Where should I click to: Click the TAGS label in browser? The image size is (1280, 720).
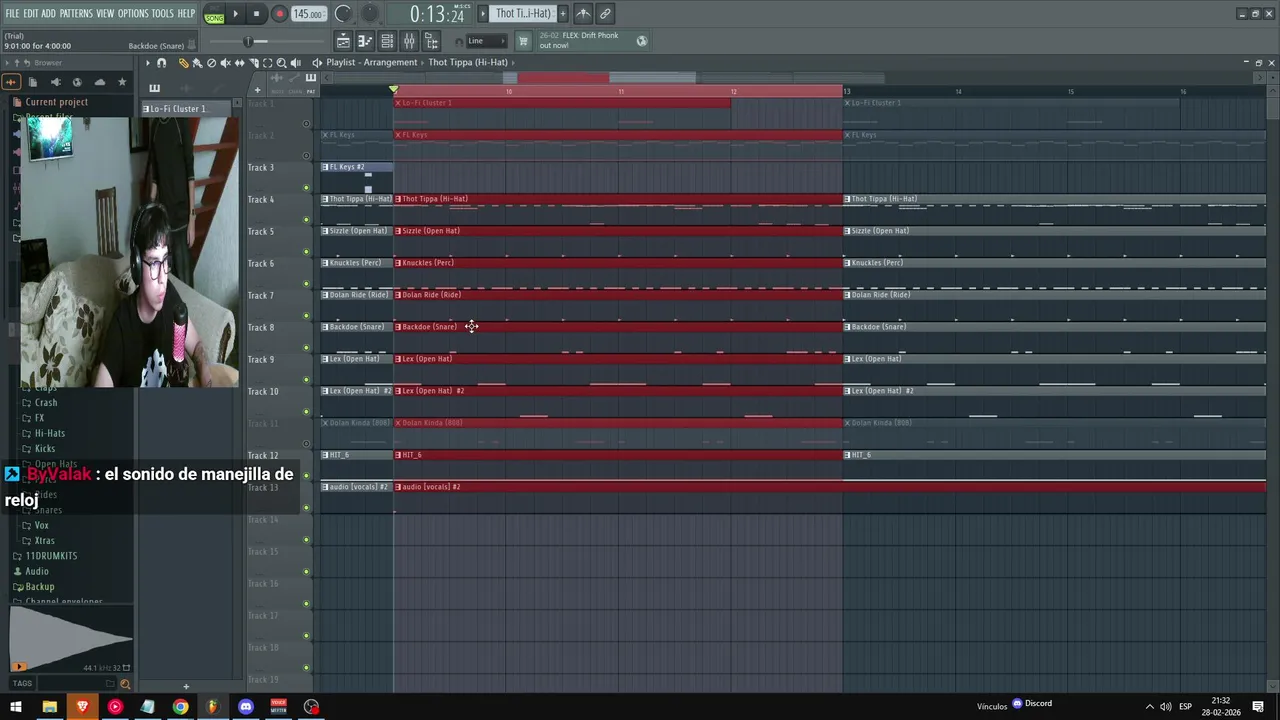tap(22, 684)
